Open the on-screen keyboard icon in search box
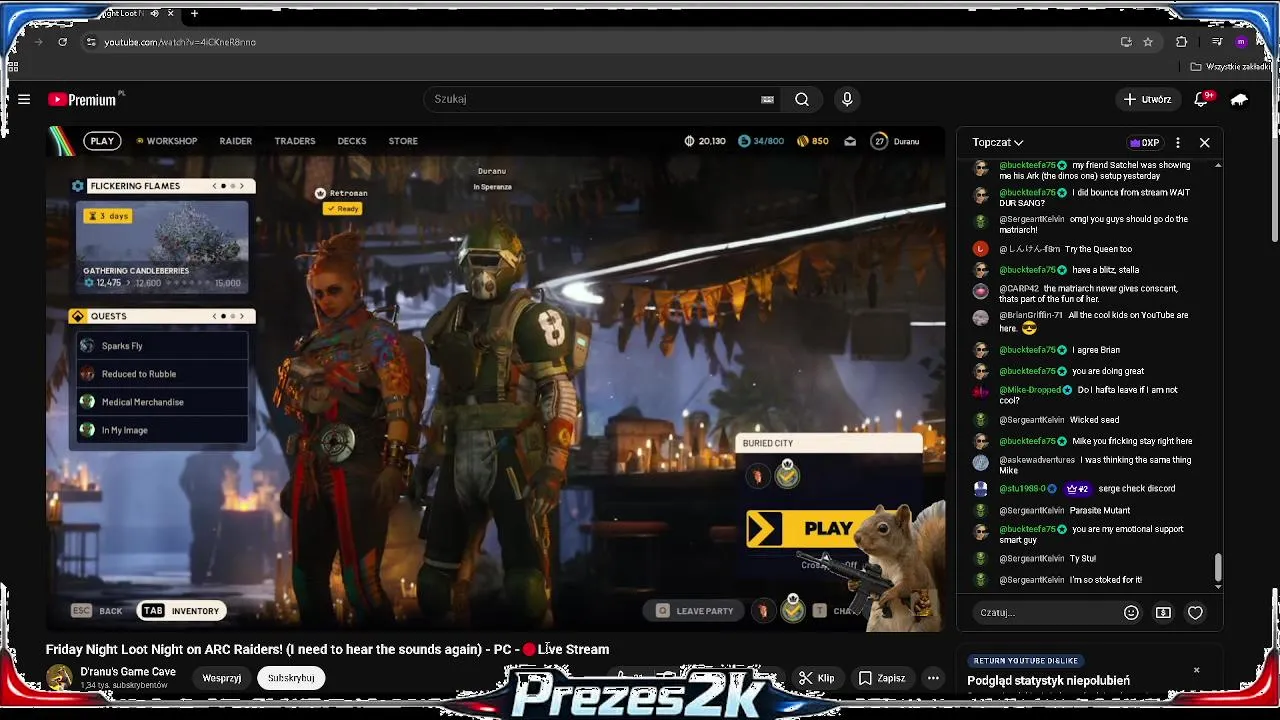Image resolution: width=1280 pixels, height=720 pixels. tap(767, 99)
